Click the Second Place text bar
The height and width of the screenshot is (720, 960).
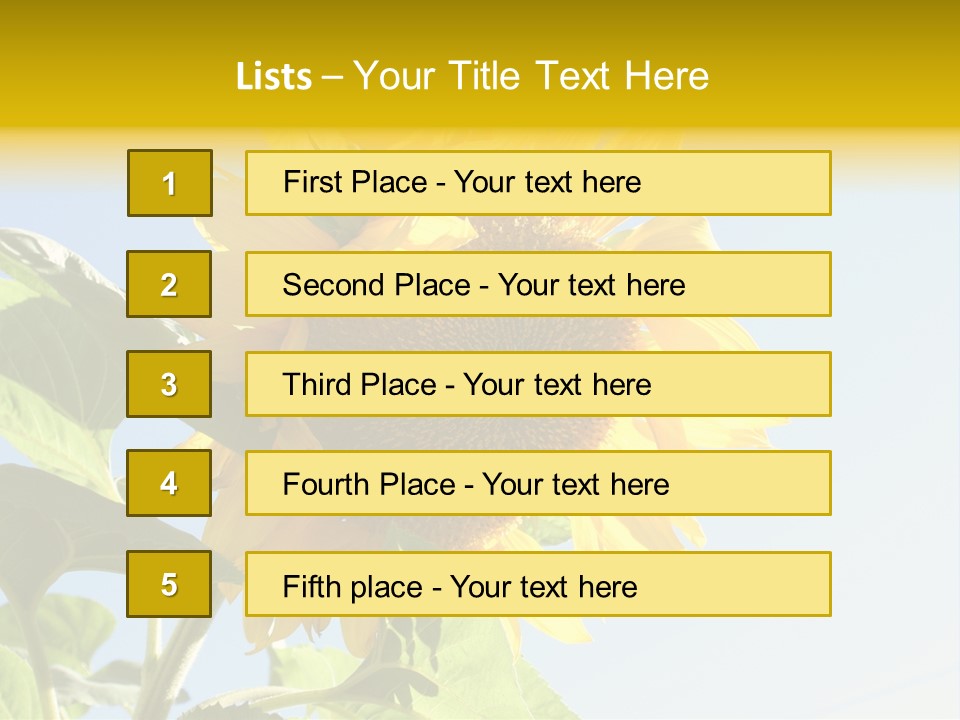point(538,284)
